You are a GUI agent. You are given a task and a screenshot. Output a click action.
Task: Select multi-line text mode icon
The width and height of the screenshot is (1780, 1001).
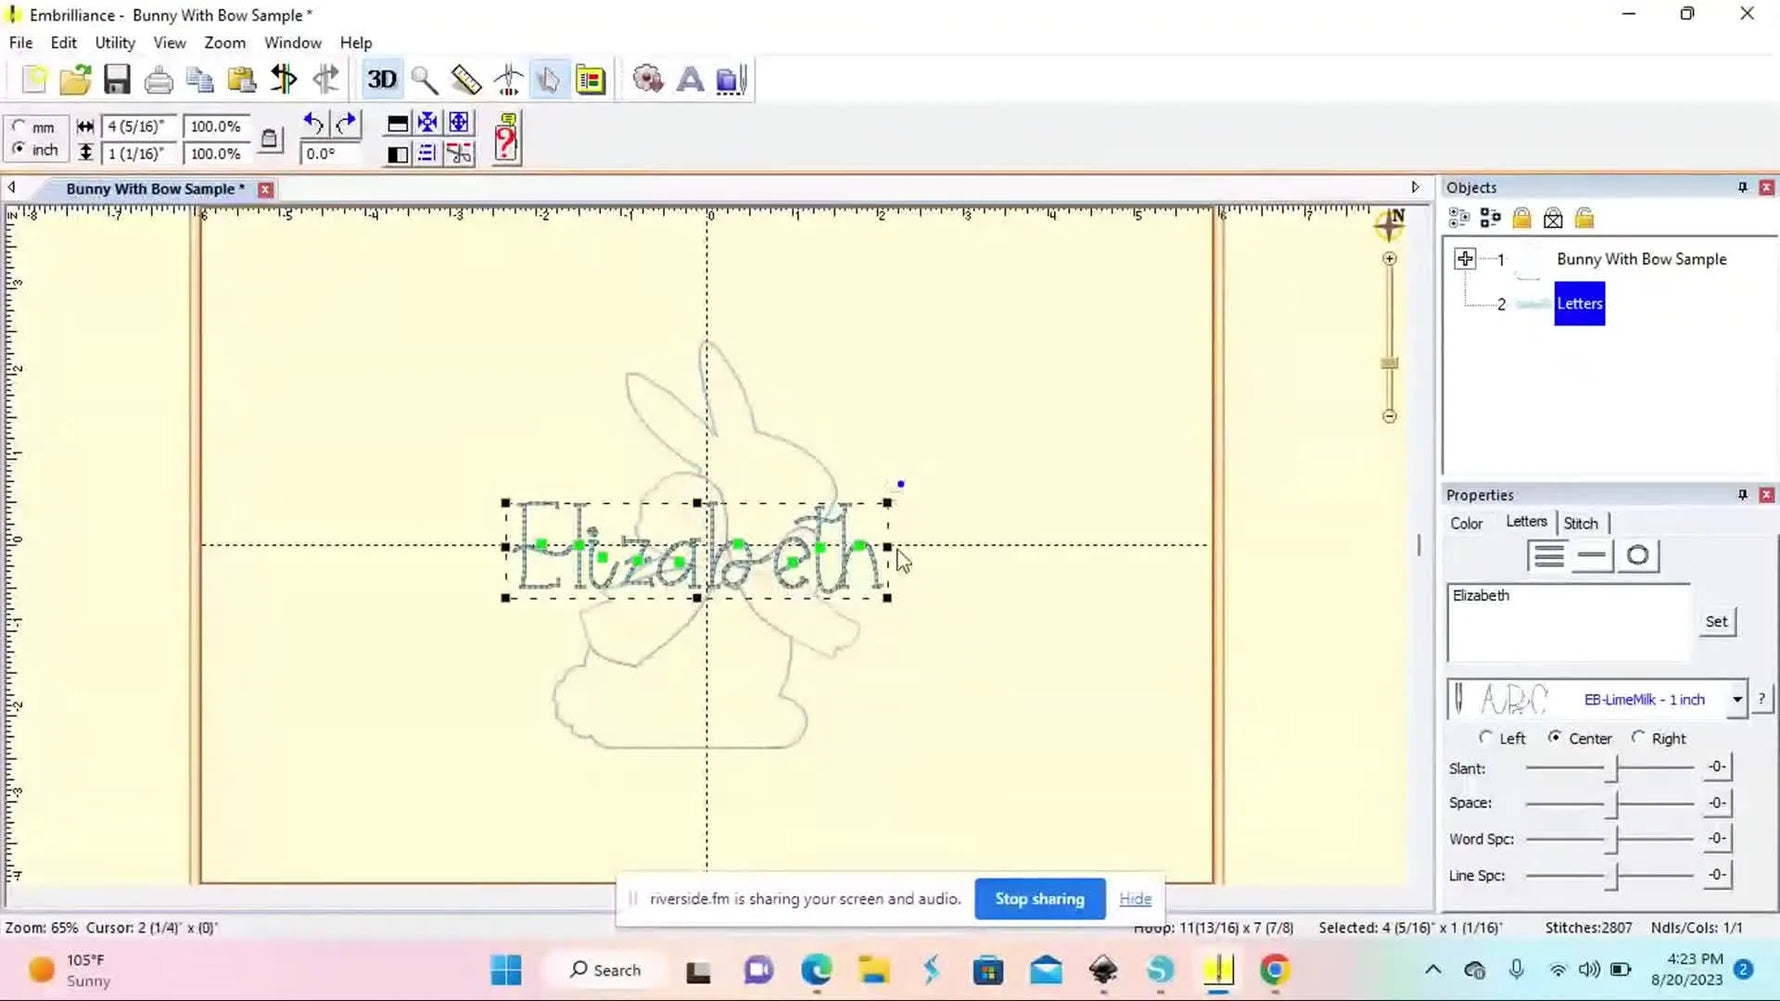1548,556
